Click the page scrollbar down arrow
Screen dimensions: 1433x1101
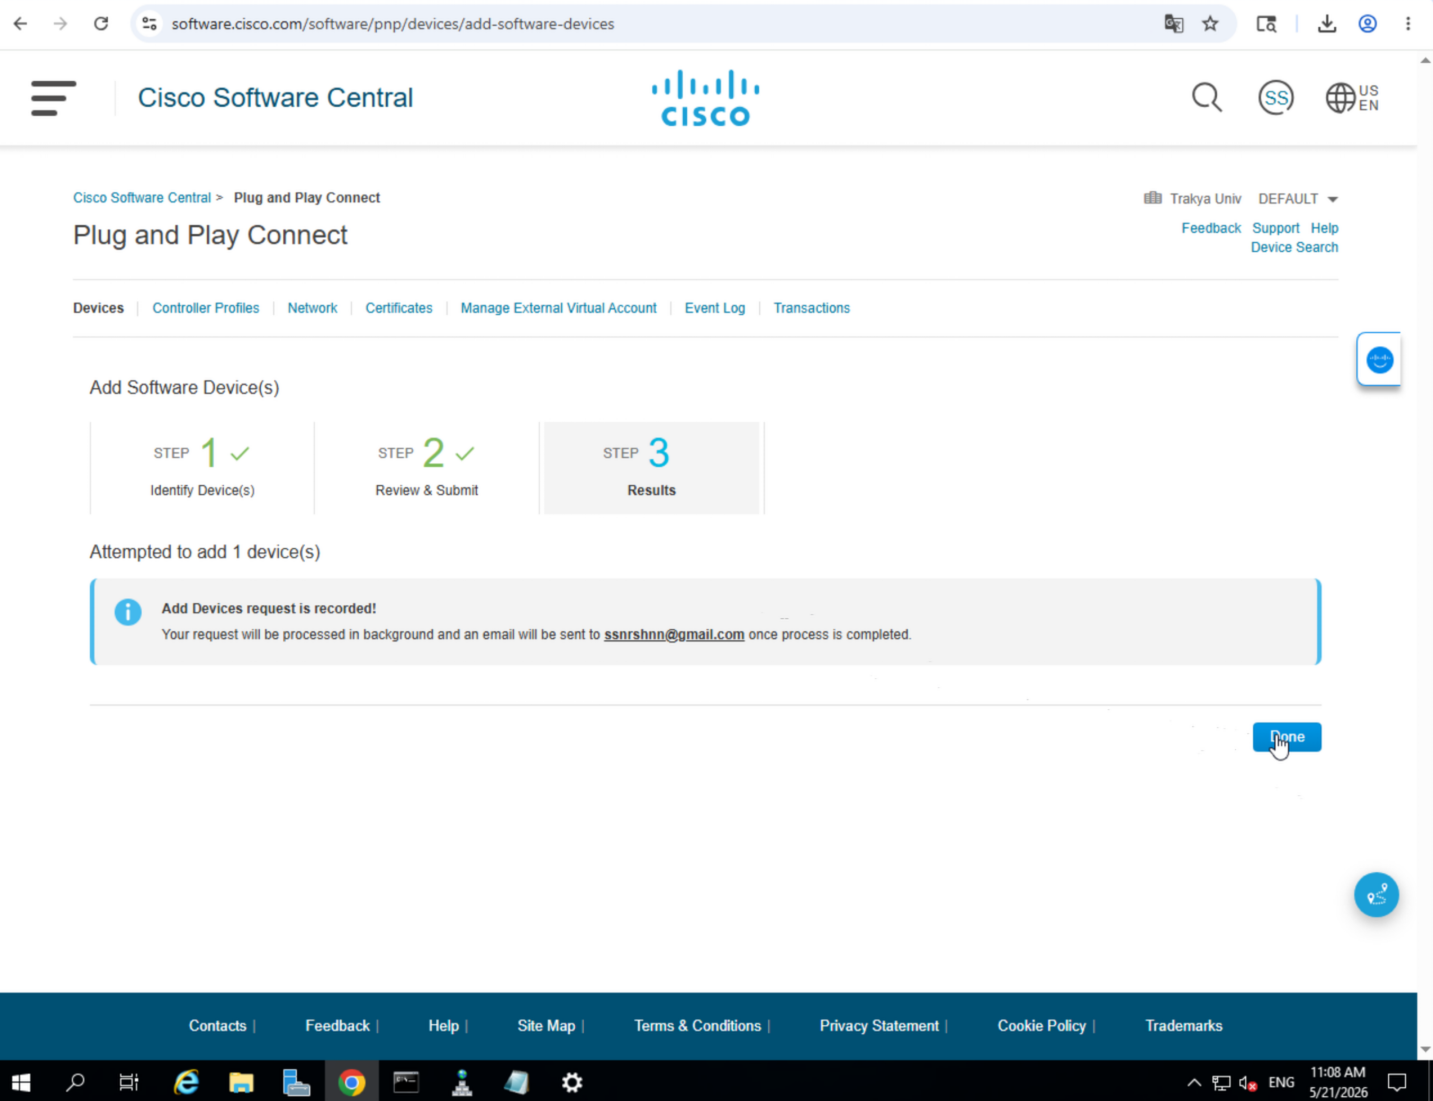point(1425,1051)
